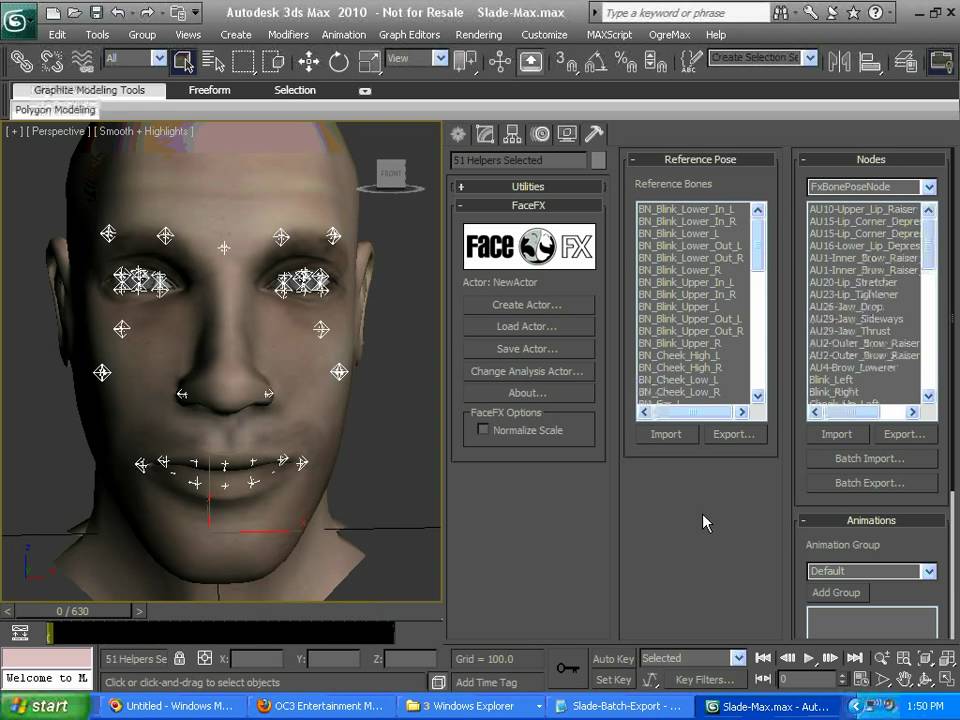Switch to the Selection ribbon tab

click(294, 90)
